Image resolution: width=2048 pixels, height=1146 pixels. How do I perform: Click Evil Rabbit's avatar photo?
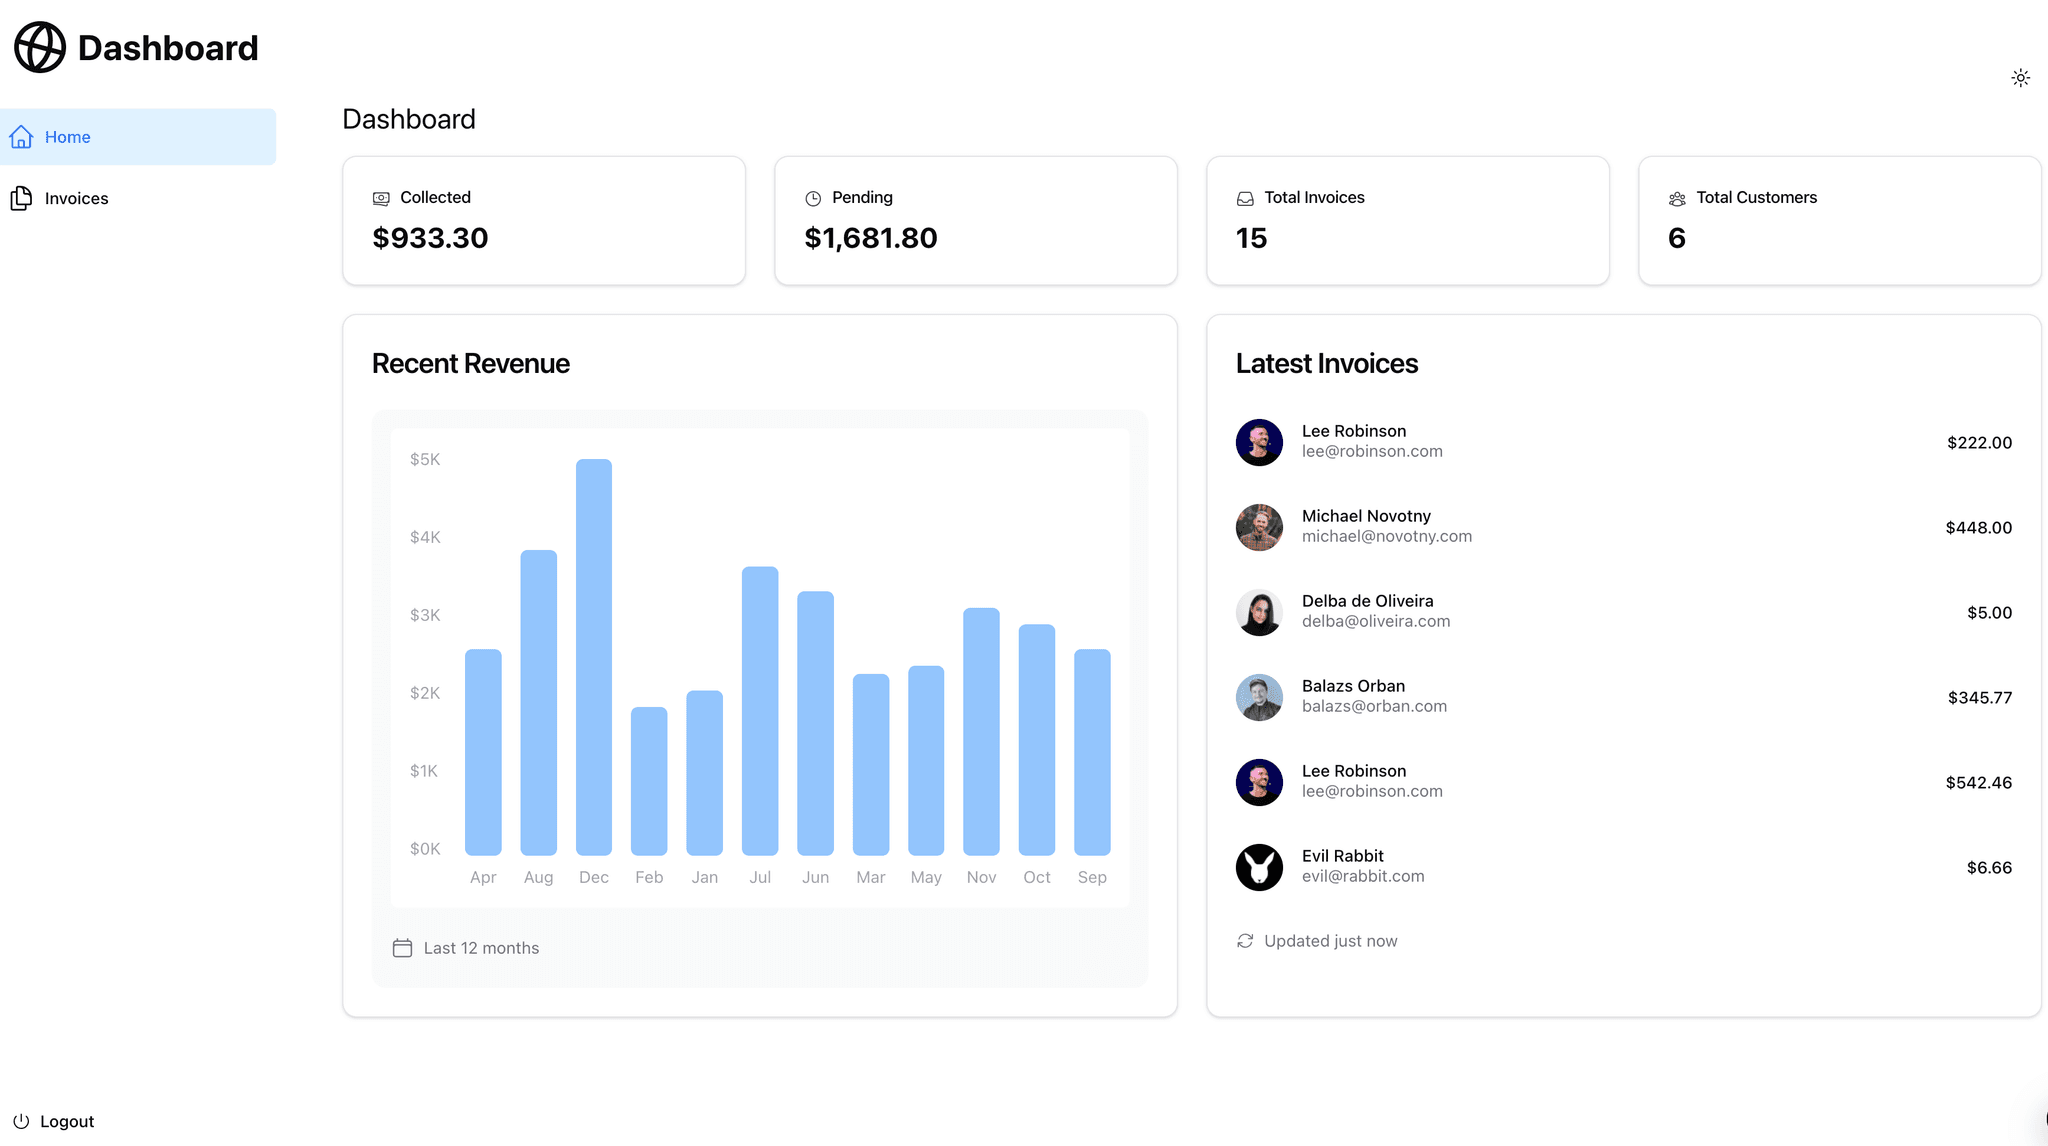[x=1259, y=867]
